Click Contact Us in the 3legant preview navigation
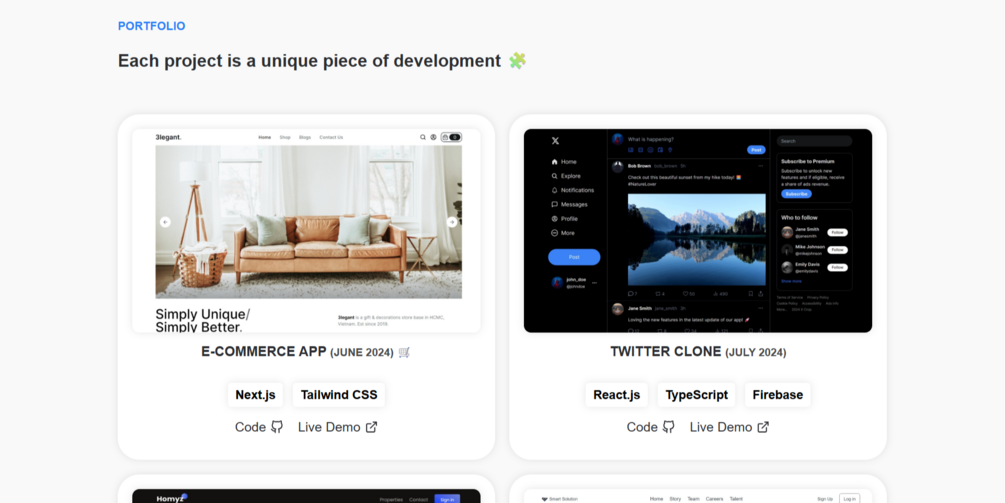 [x=331, y=137]
